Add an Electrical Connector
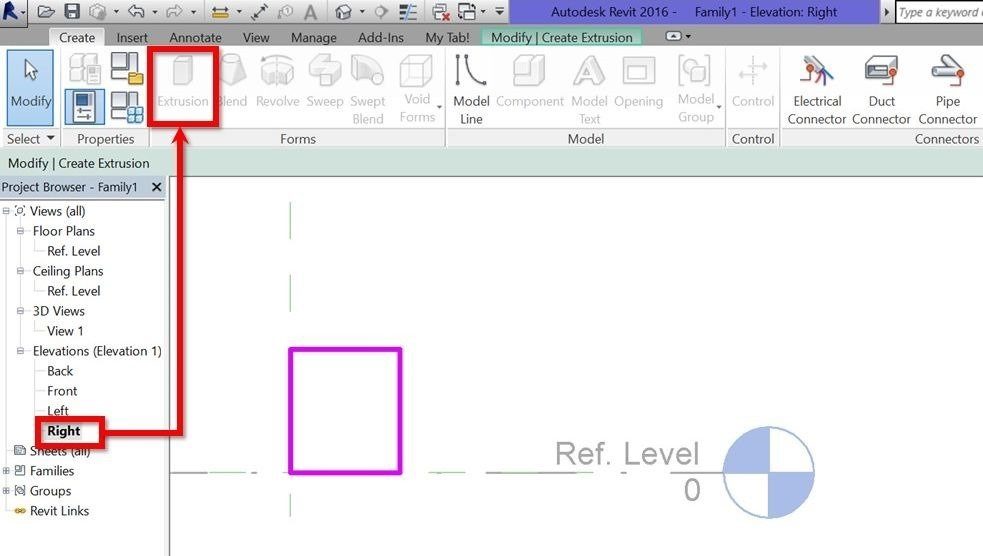 817,90
